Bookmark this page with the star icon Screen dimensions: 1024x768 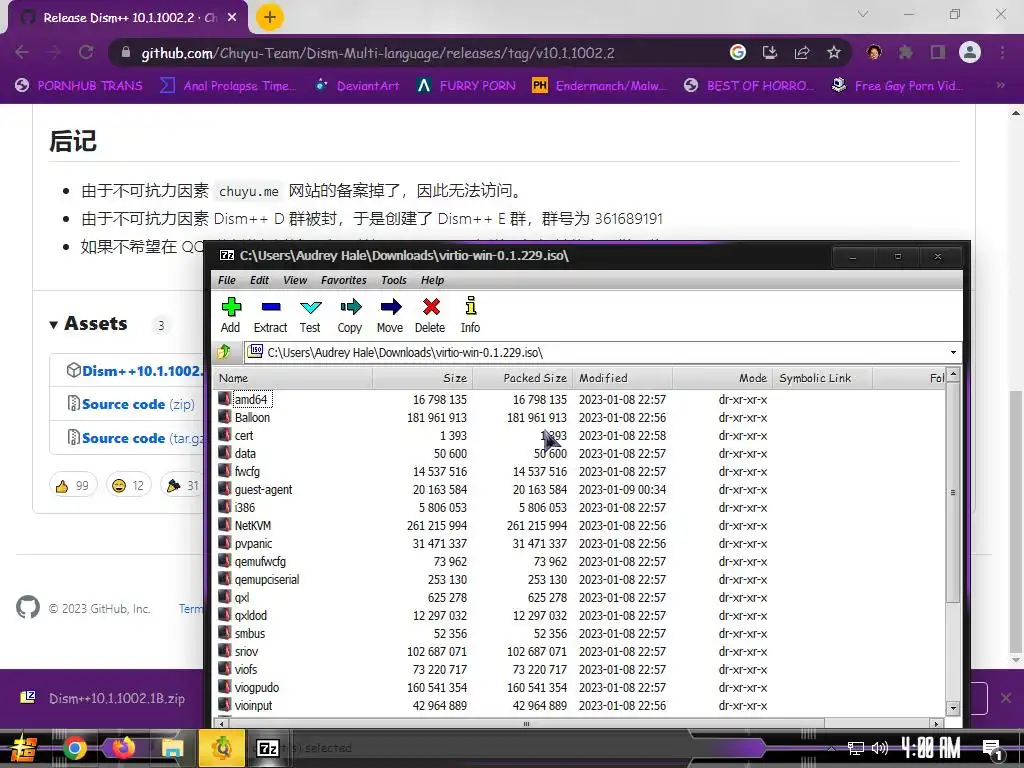click(833, 52)
